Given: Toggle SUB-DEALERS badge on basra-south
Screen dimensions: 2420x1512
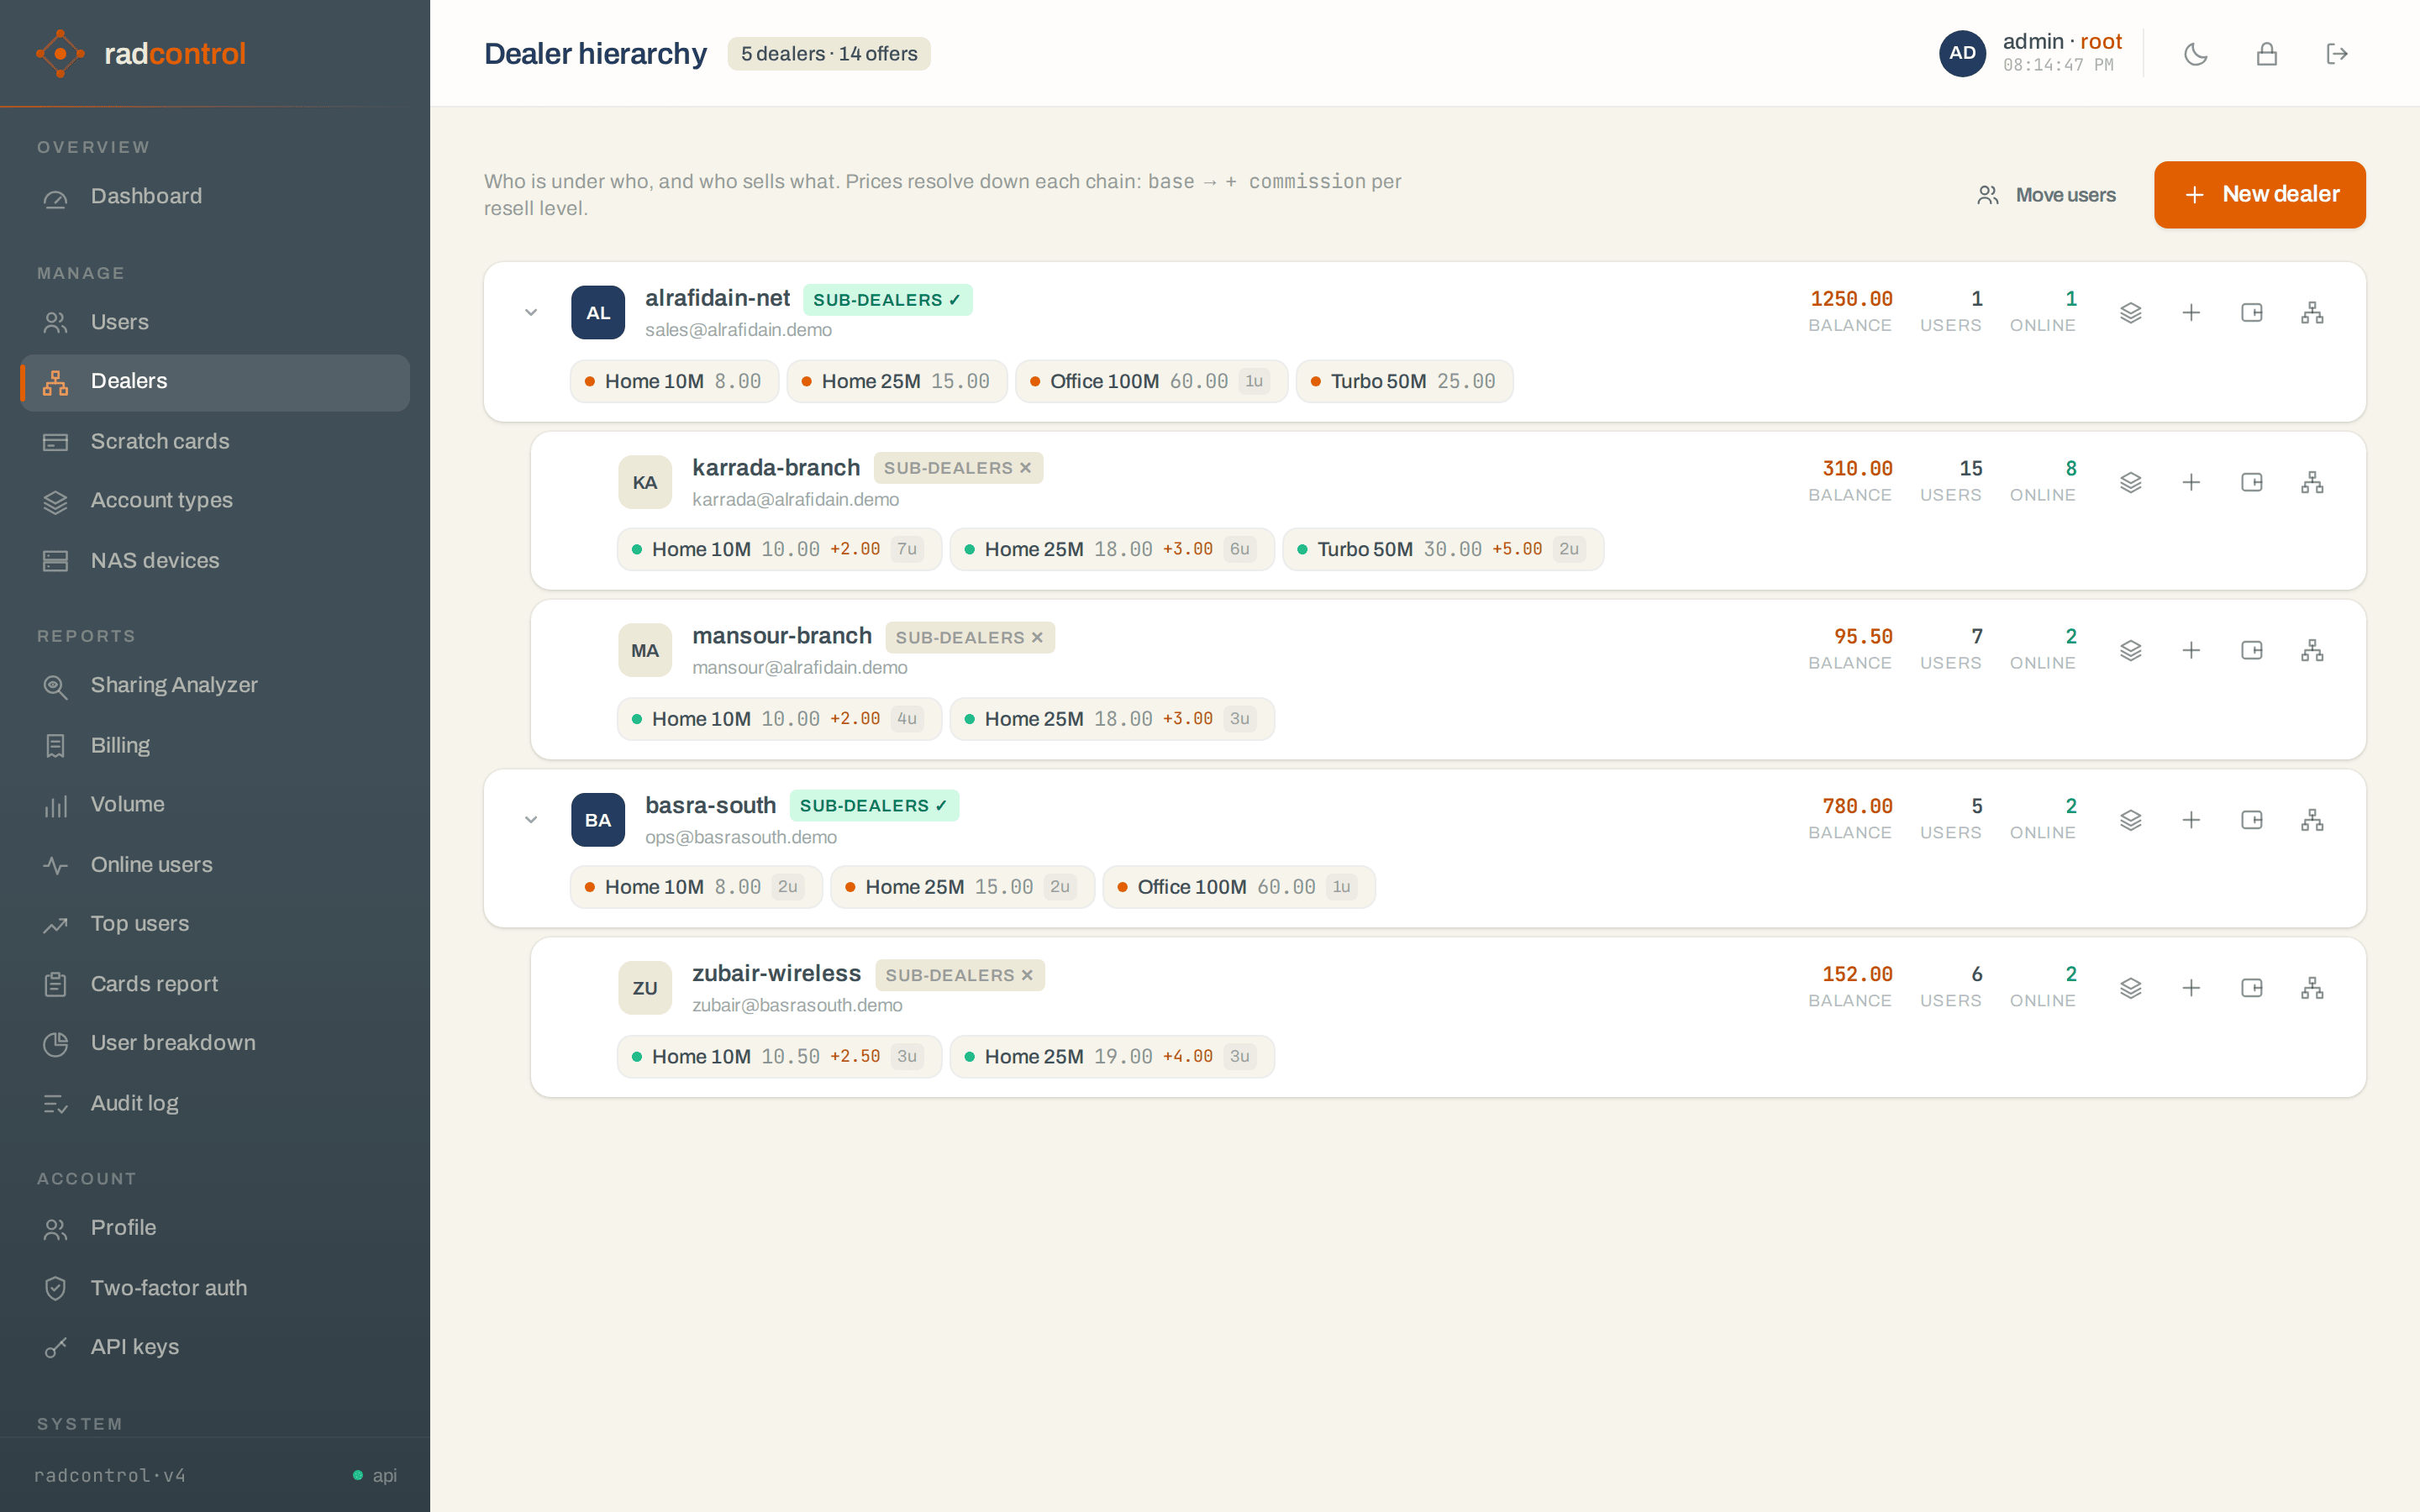Looking at the screenshot, I should click(874, 806).
